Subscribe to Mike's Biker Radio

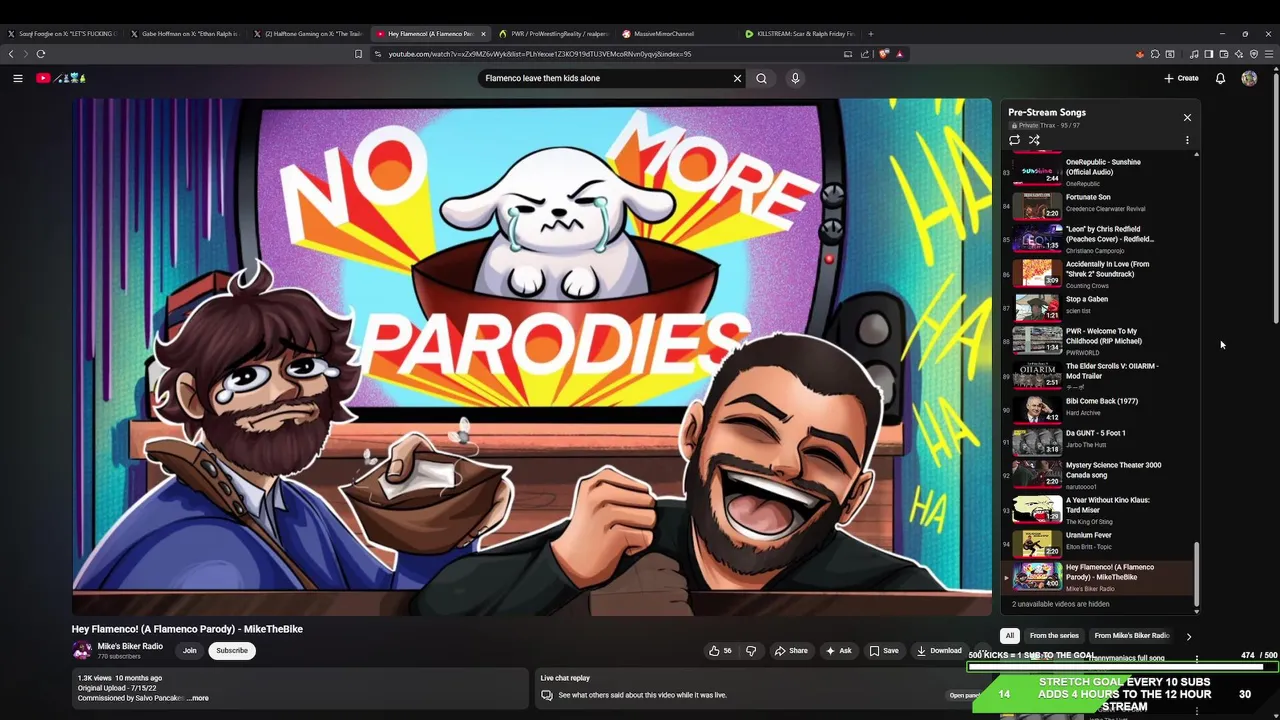(x=232, y=651)
